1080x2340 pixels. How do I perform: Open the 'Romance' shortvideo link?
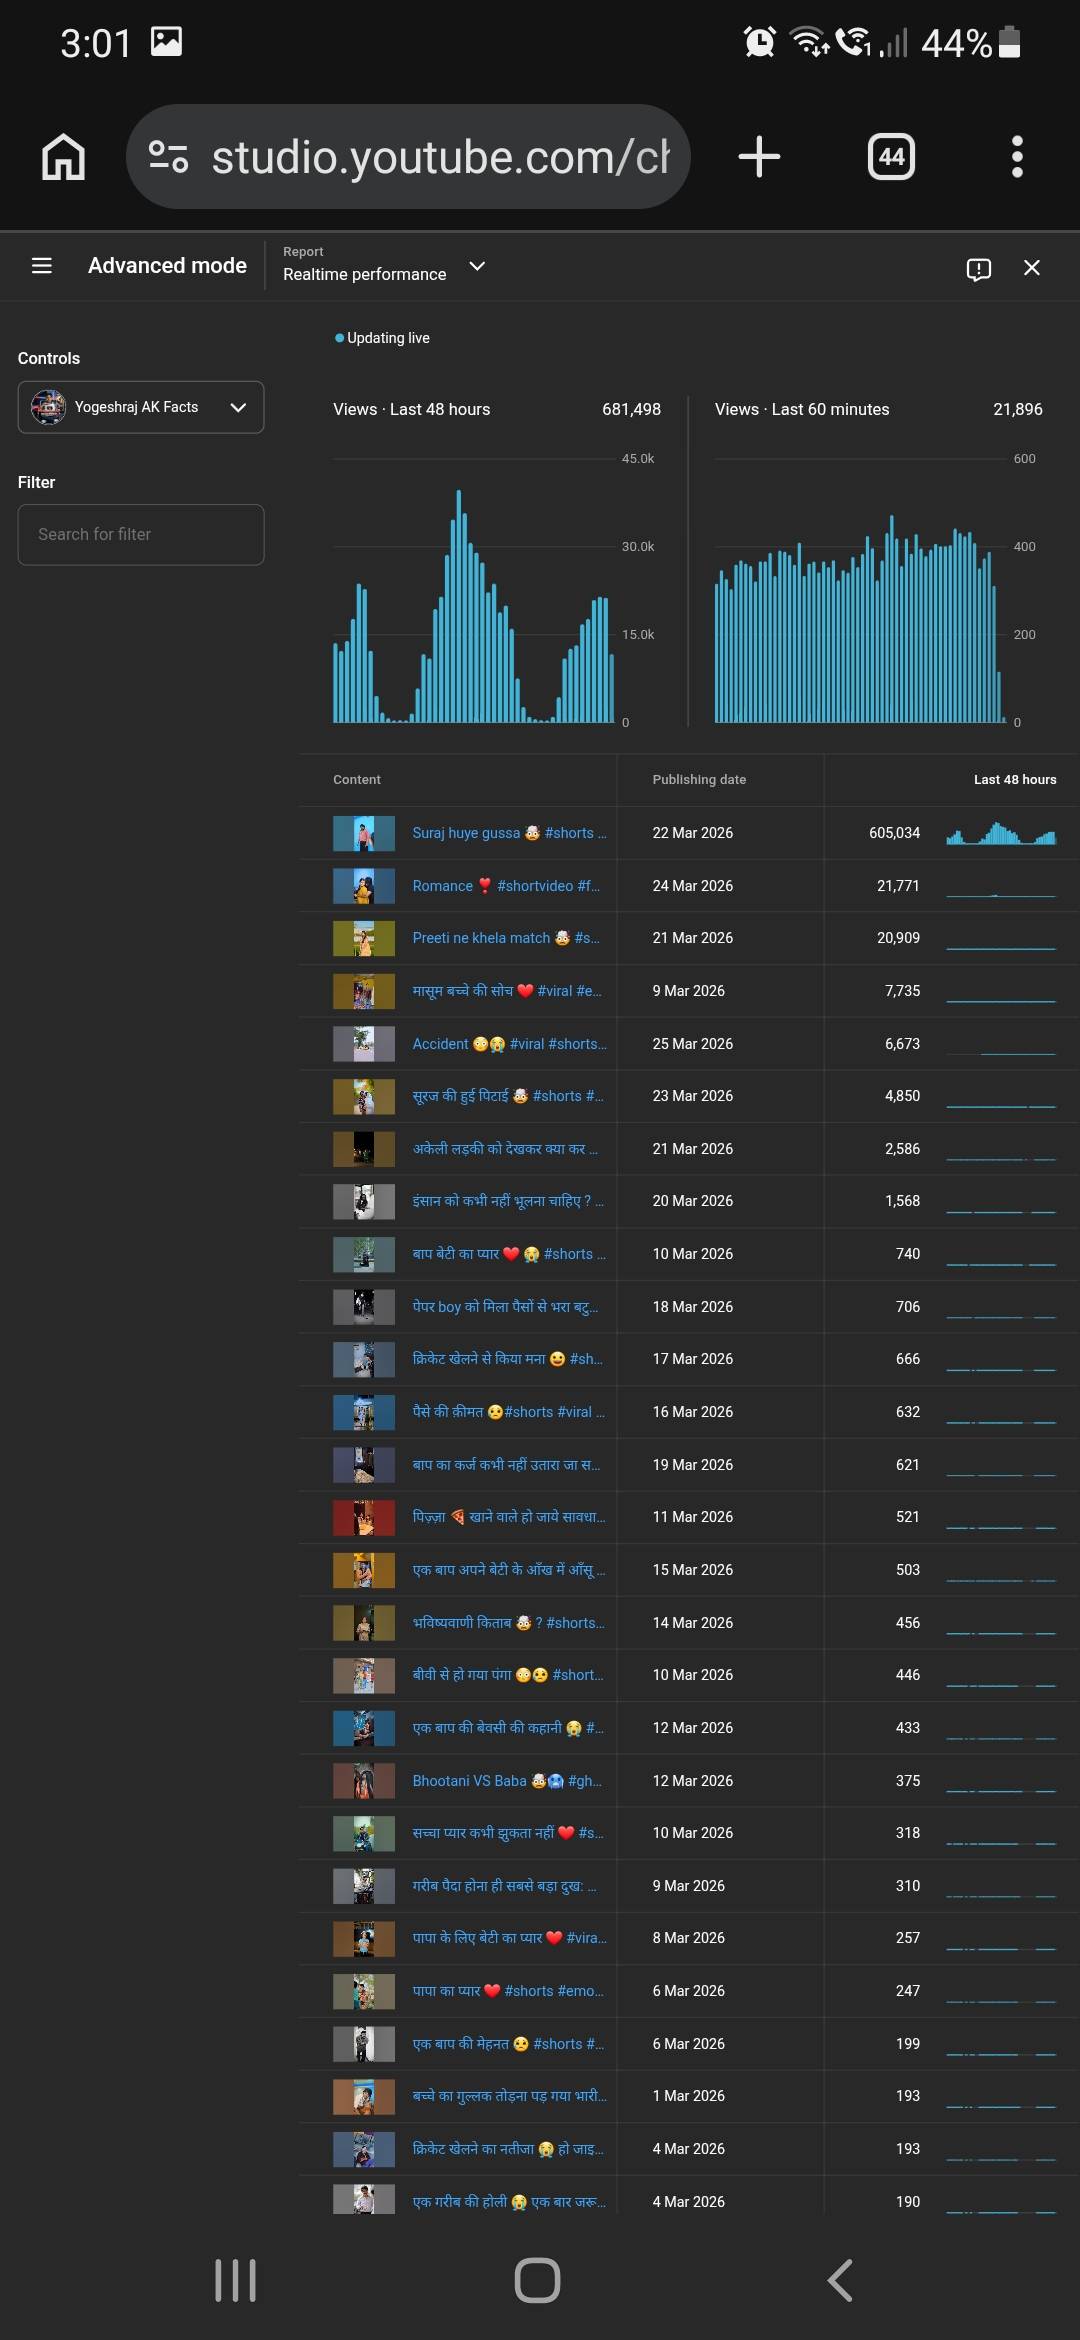coord(505,886)
